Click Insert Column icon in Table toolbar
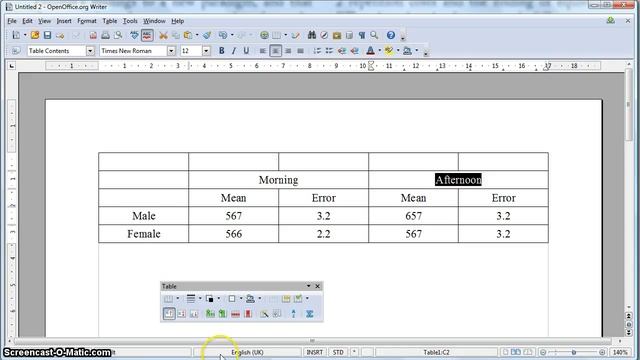 point(222,313)
